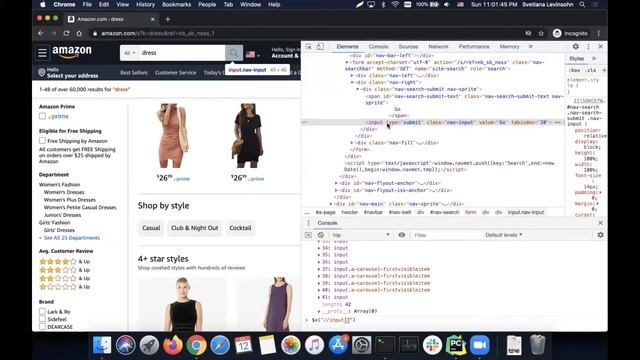The height and width of the screenshot is (360, 640).
Task: Expand the nav-flyout-anchor div node
Action: (336, 183)
